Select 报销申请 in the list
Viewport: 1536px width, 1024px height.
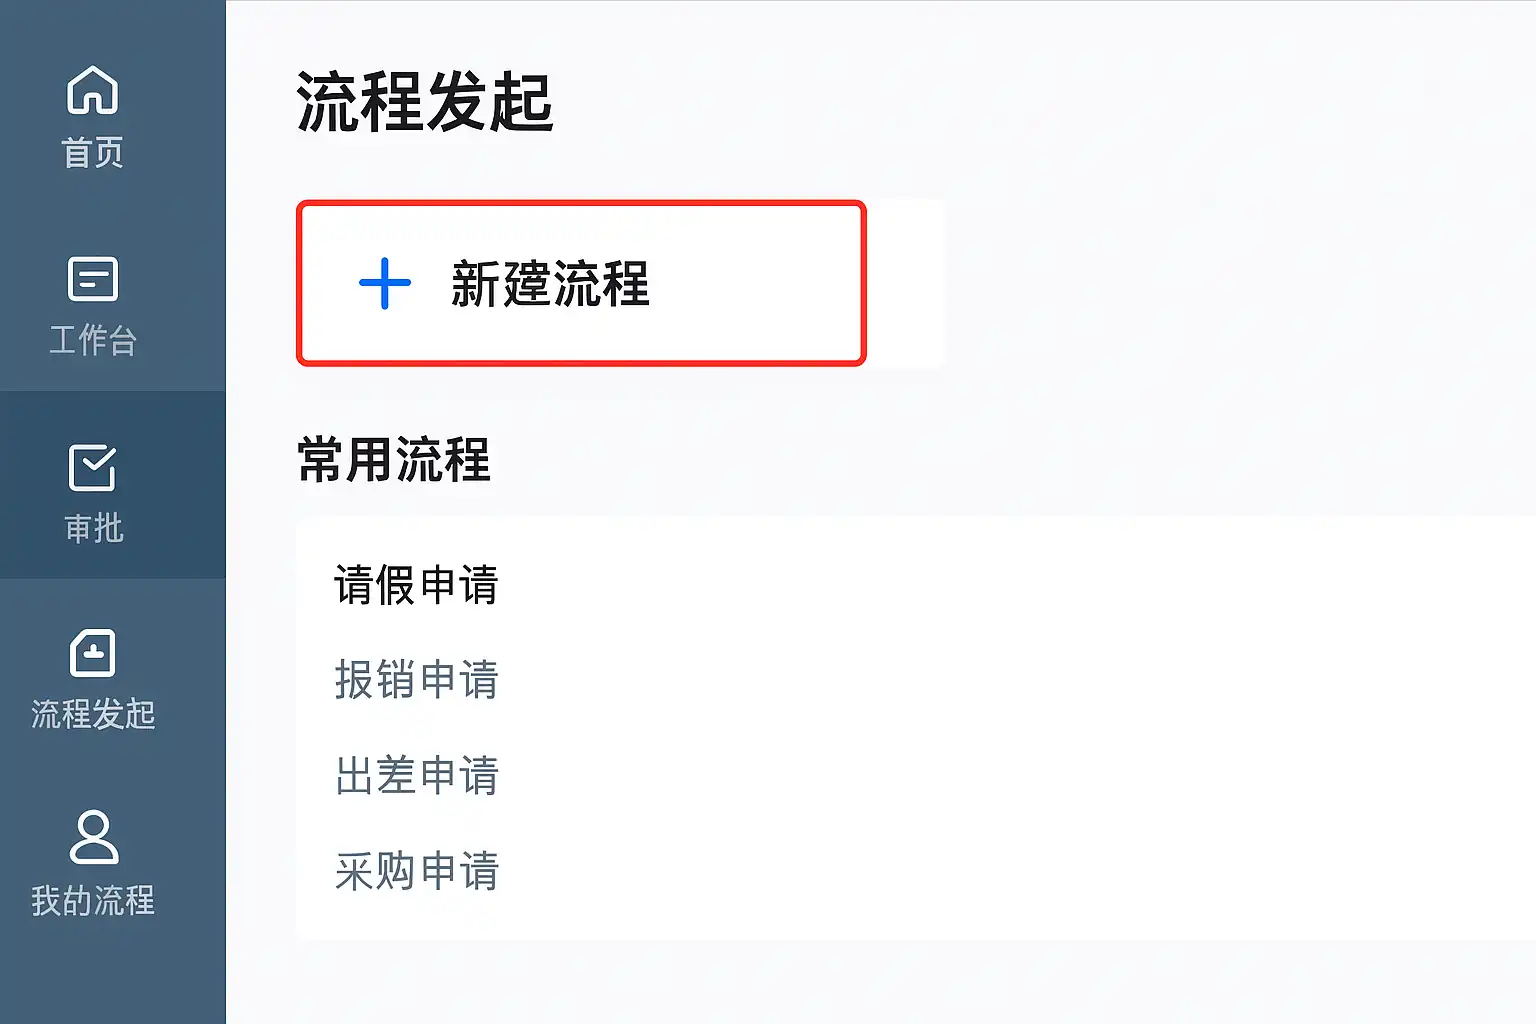(x=416, y=680)
